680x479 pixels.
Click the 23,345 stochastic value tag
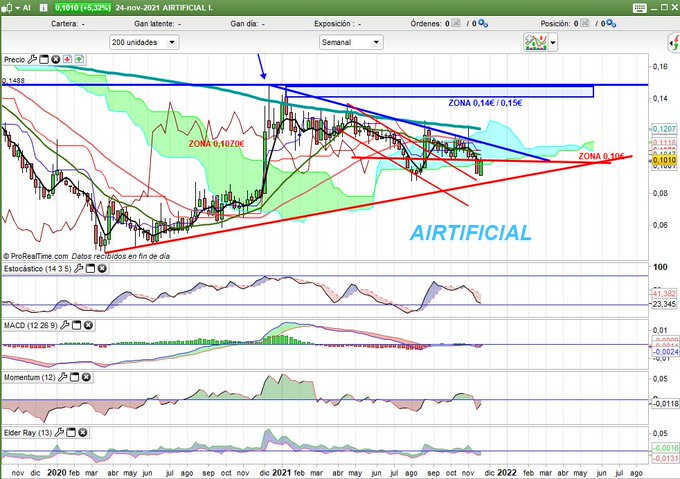[x=664, y=304]
